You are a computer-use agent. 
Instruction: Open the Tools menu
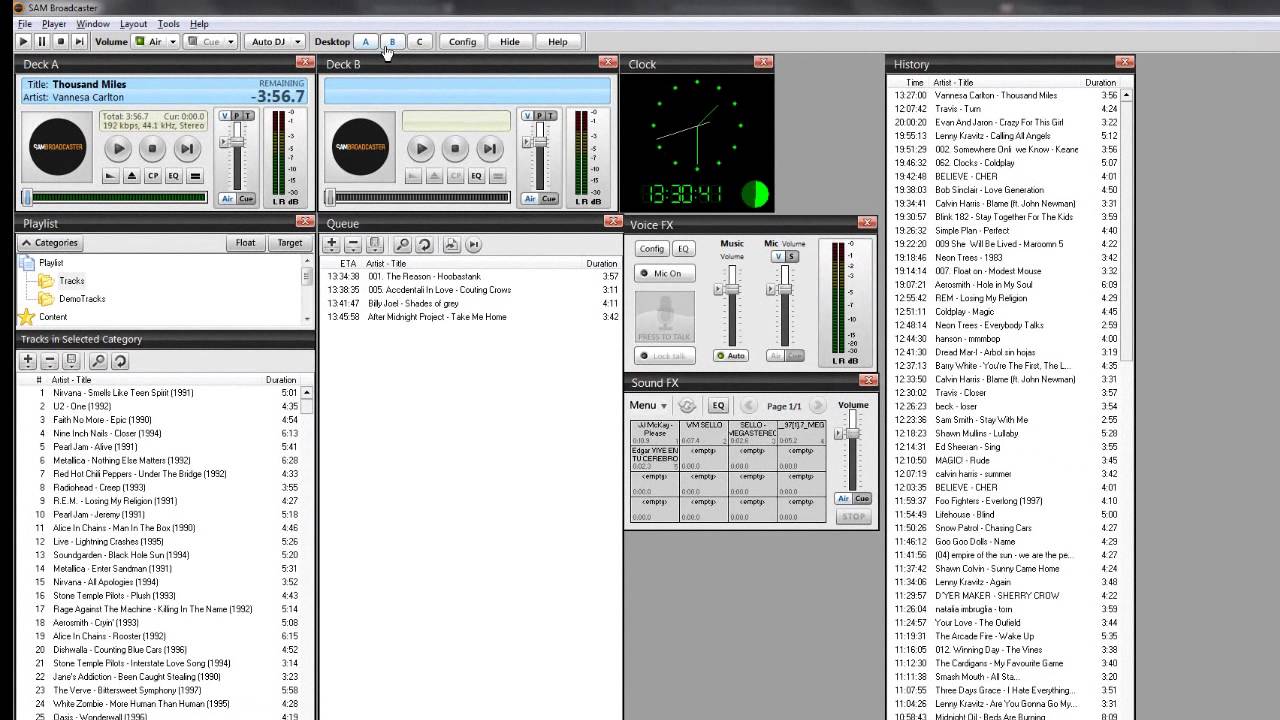(x=169, y=24)
